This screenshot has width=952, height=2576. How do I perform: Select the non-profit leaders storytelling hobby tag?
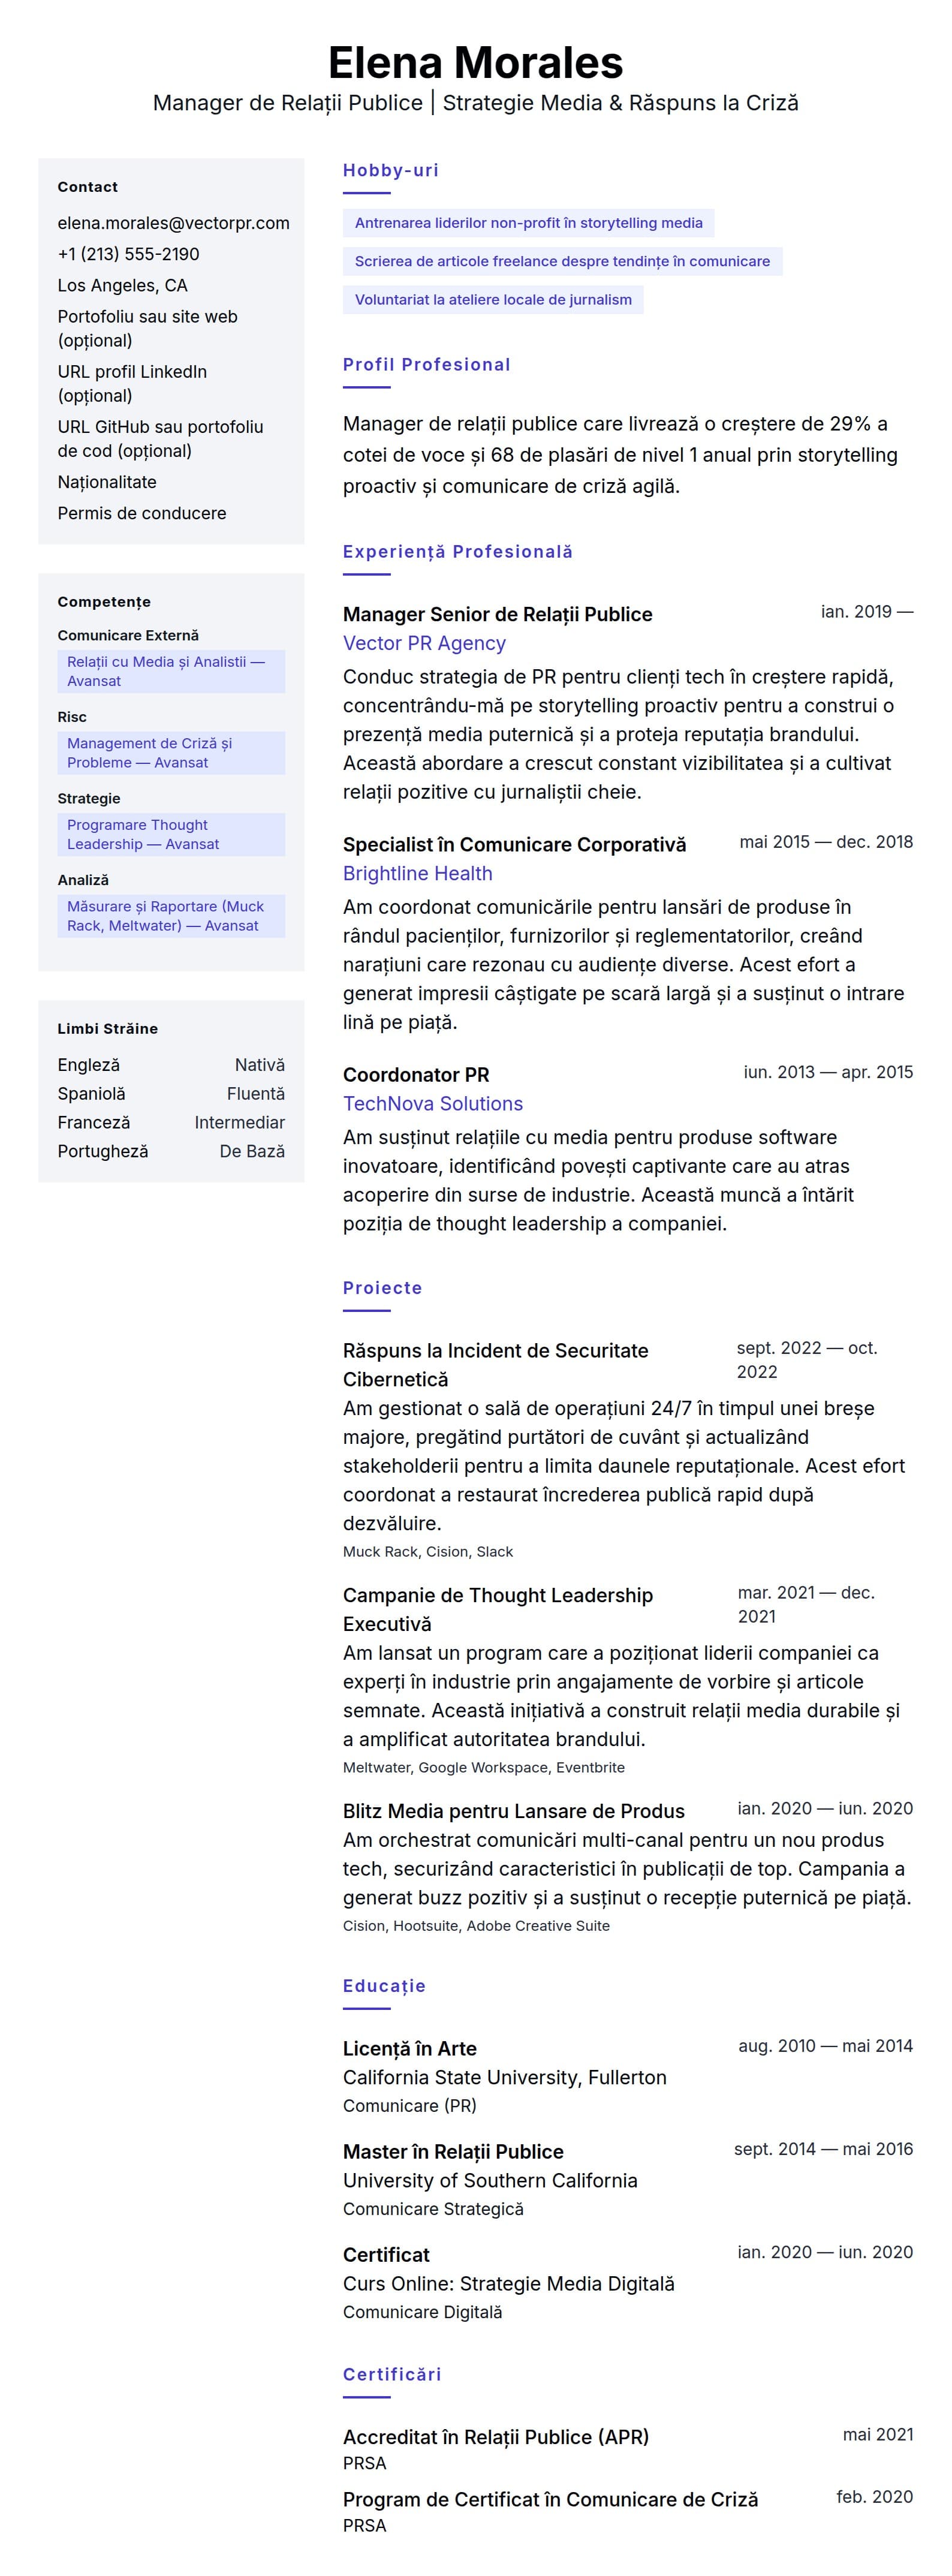[528, 223]
